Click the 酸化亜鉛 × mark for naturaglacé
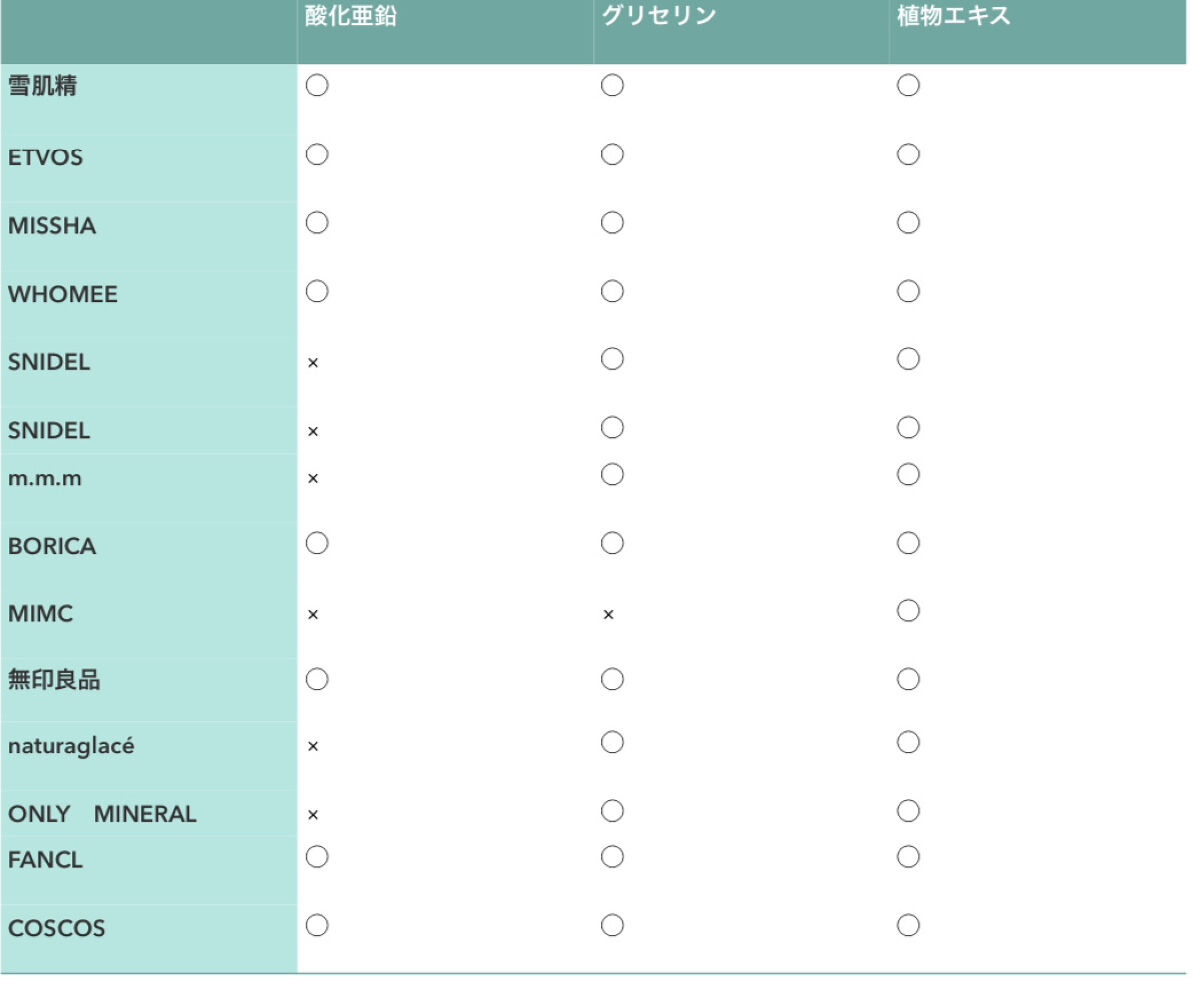Viewport: 1200px width, 990px height. coord(313,747)
